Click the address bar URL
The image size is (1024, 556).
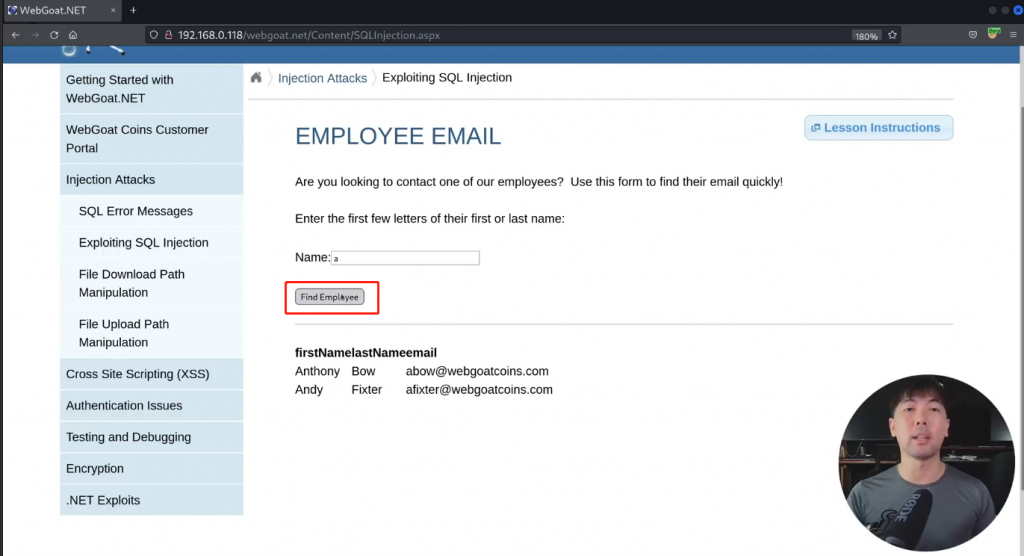[309, 35]
